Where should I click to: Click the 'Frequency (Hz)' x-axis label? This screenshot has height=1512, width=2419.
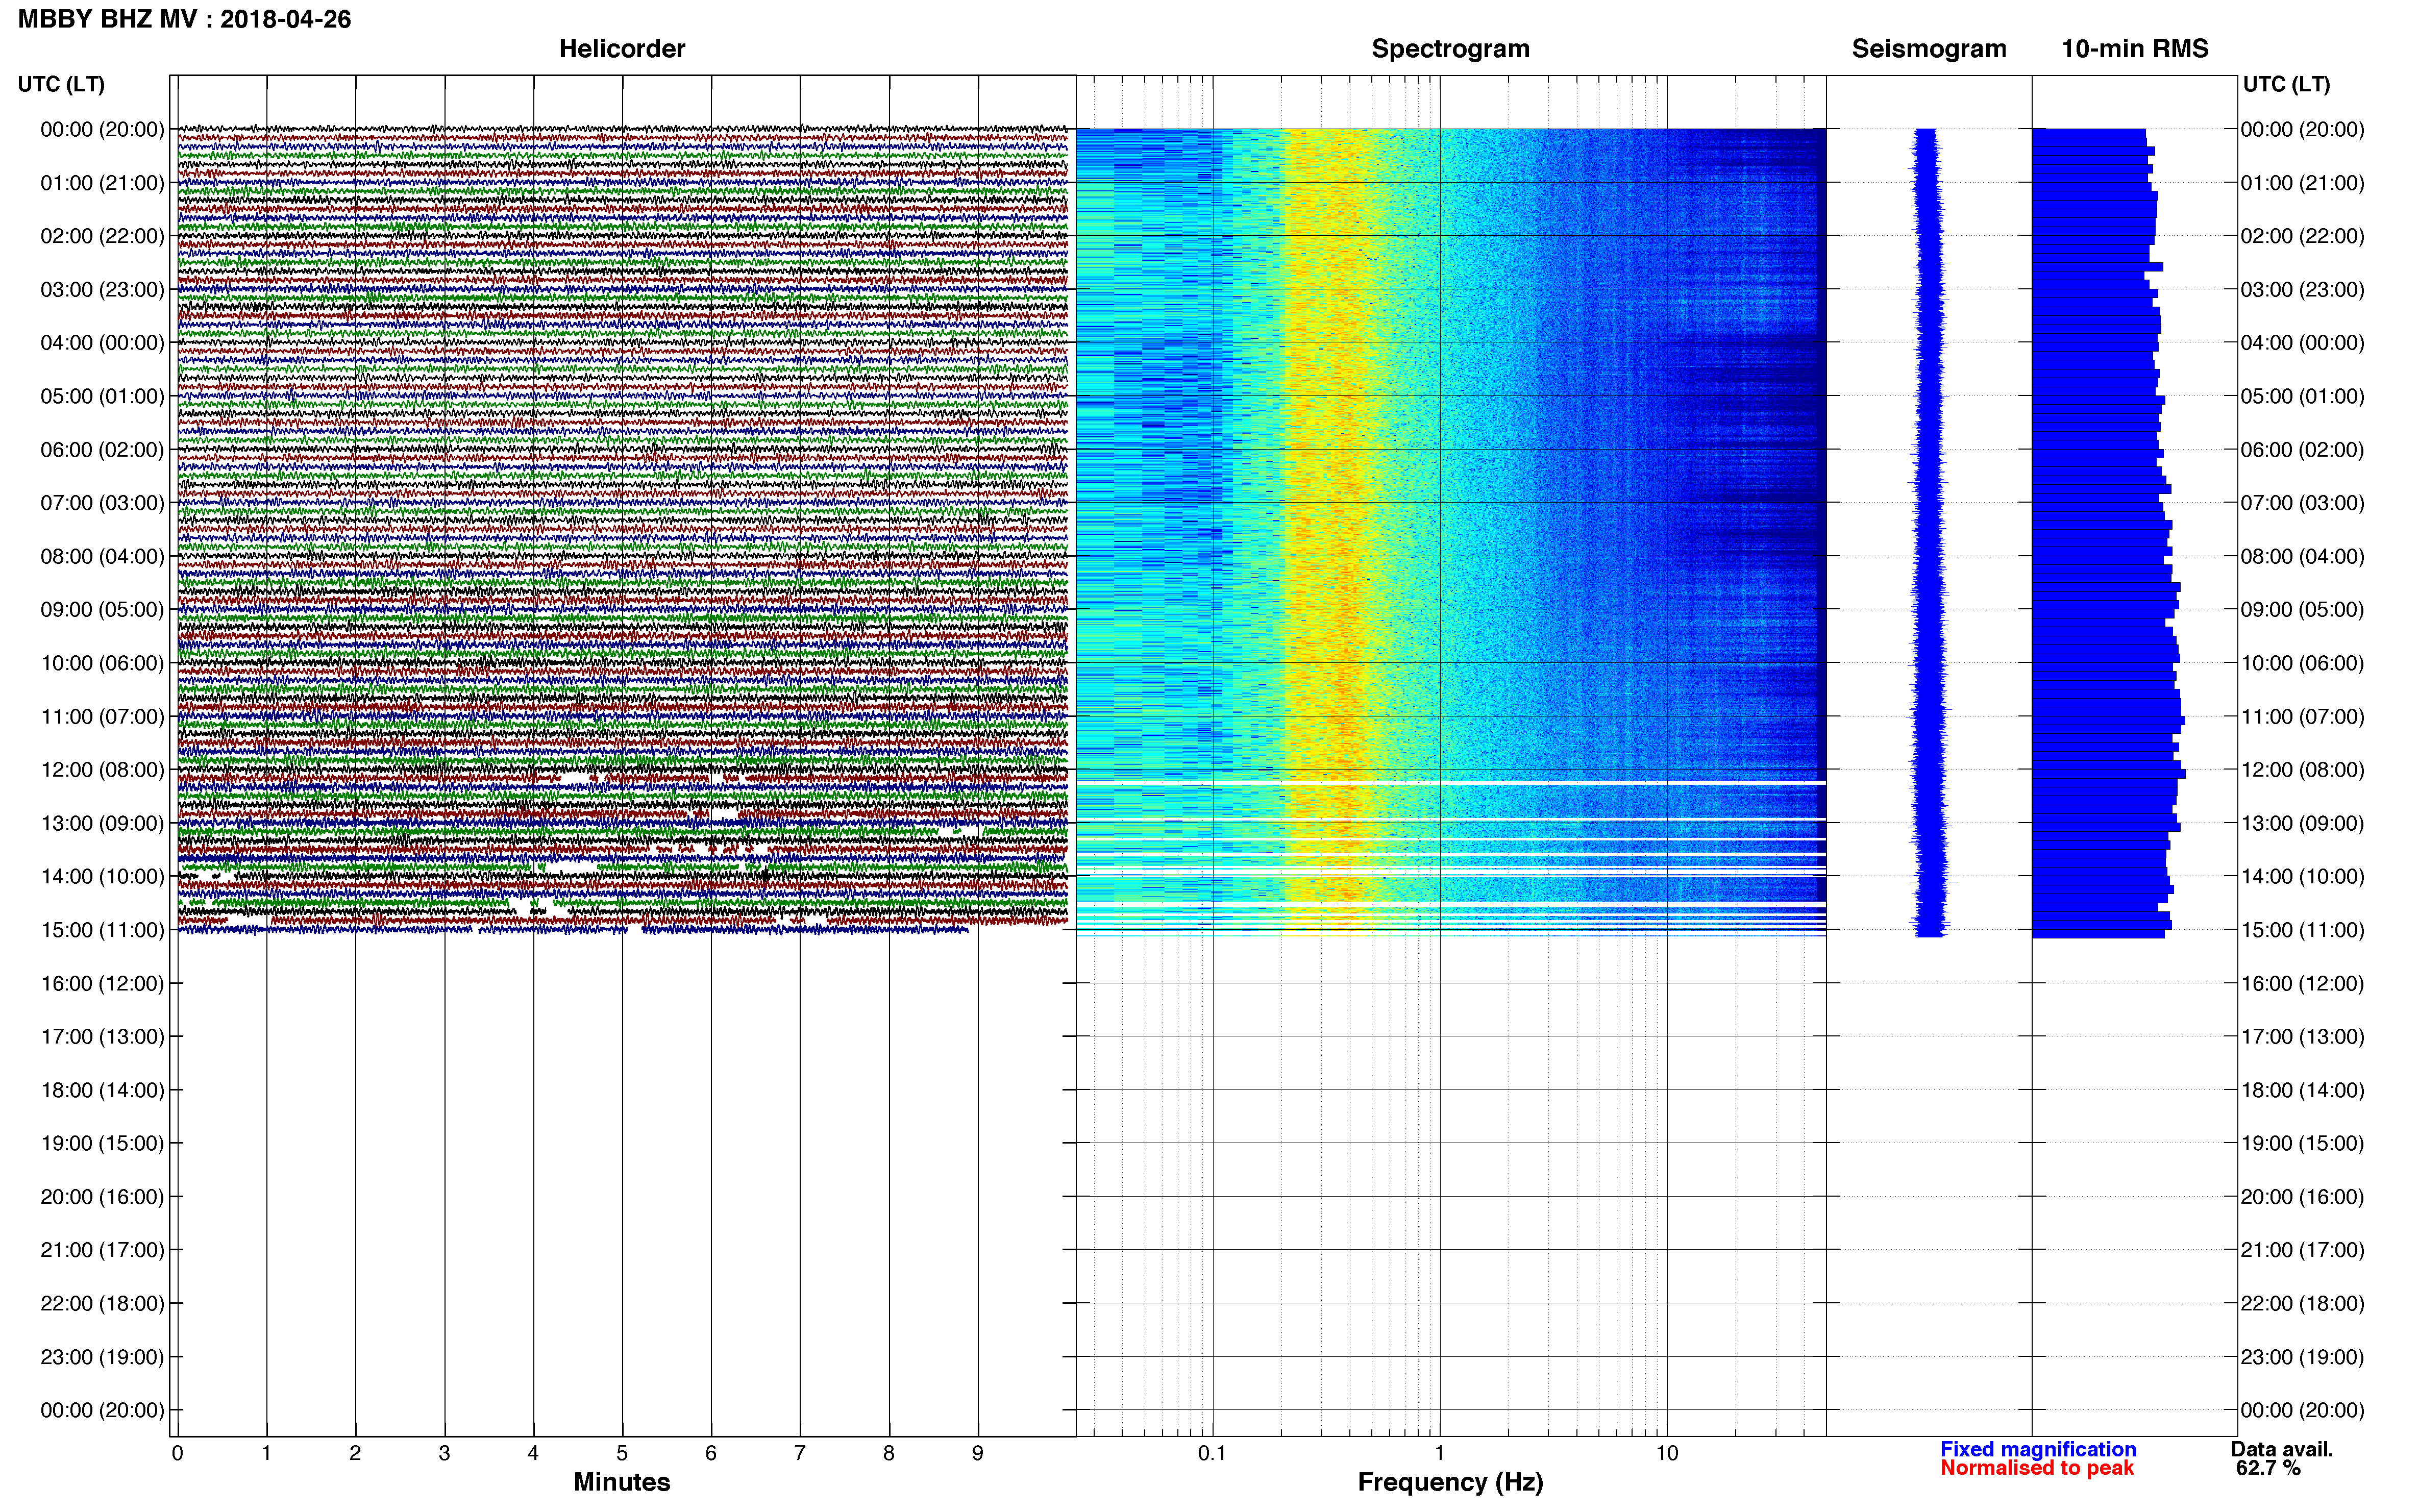(x=1450, y=1482)
